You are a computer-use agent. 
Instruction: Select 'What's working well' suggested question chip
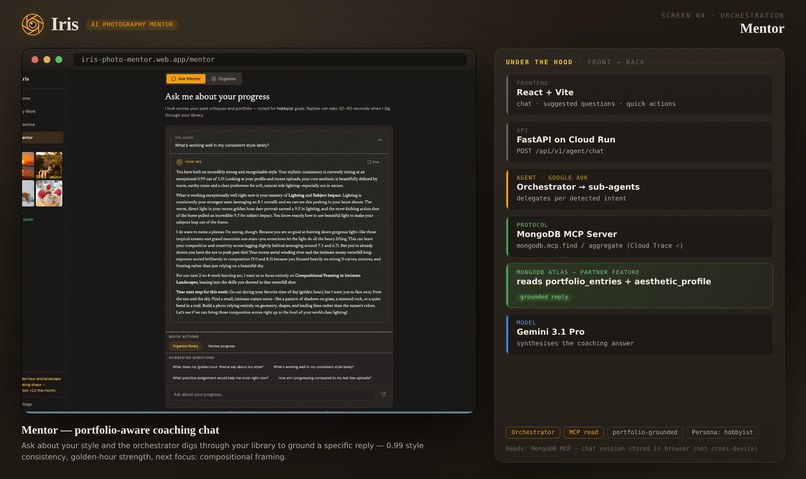tap(314, 367)
